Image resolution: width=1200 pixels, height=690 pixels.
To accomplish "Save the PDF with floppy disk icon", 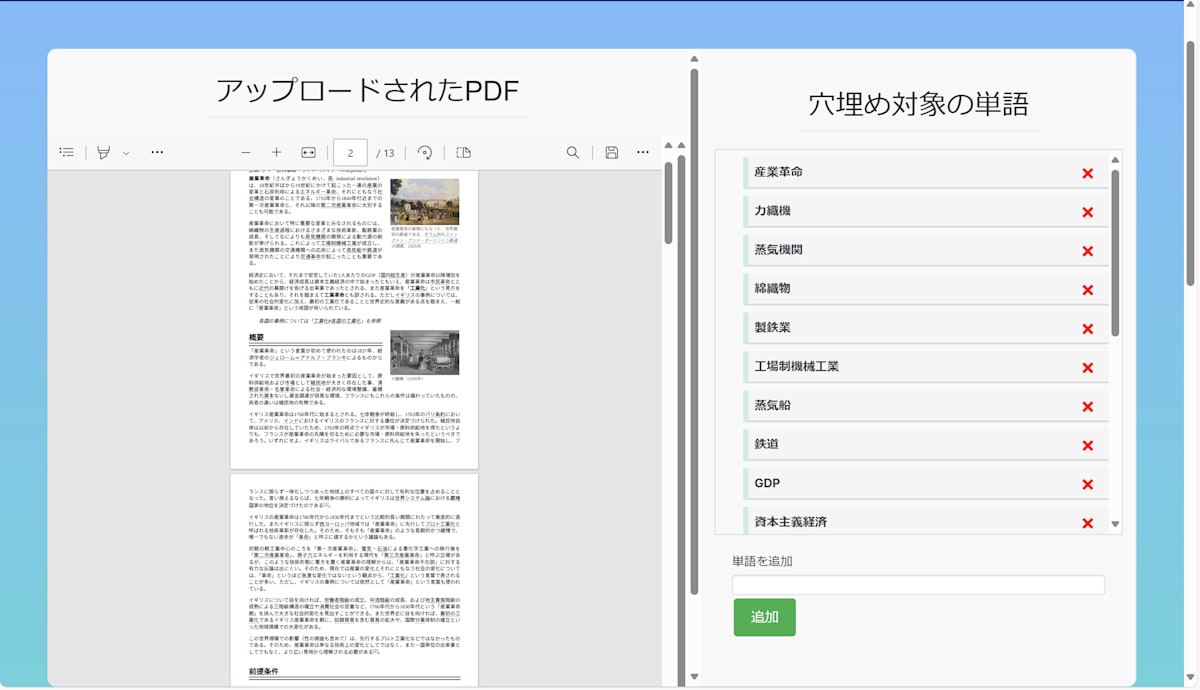I will (612, 152).
